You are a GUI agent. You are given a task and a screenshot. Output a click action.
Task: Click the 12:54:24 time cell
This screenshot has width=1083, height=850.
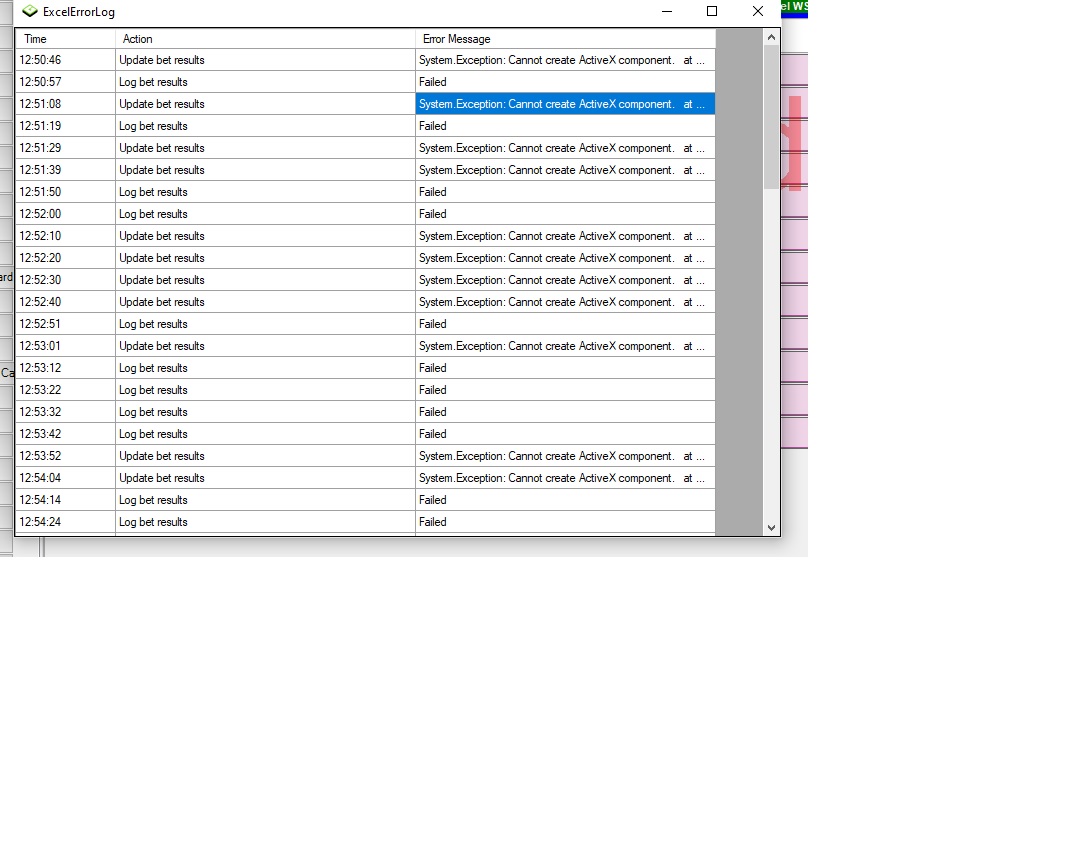(65, 522)
